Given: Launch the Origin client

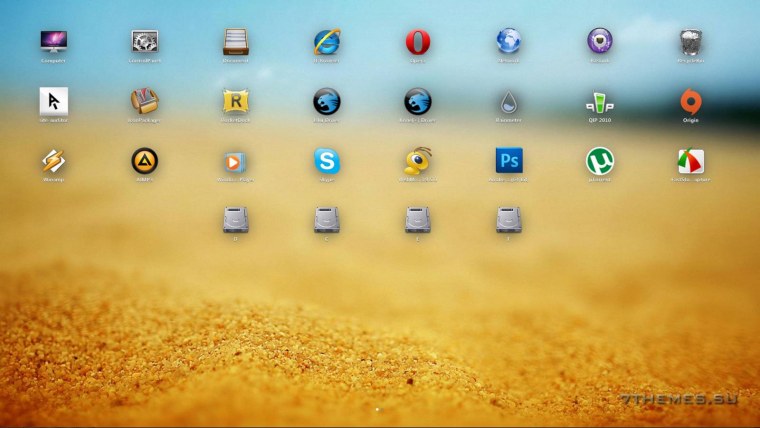Looking at the screenshot, I should (x=691, y=101).
